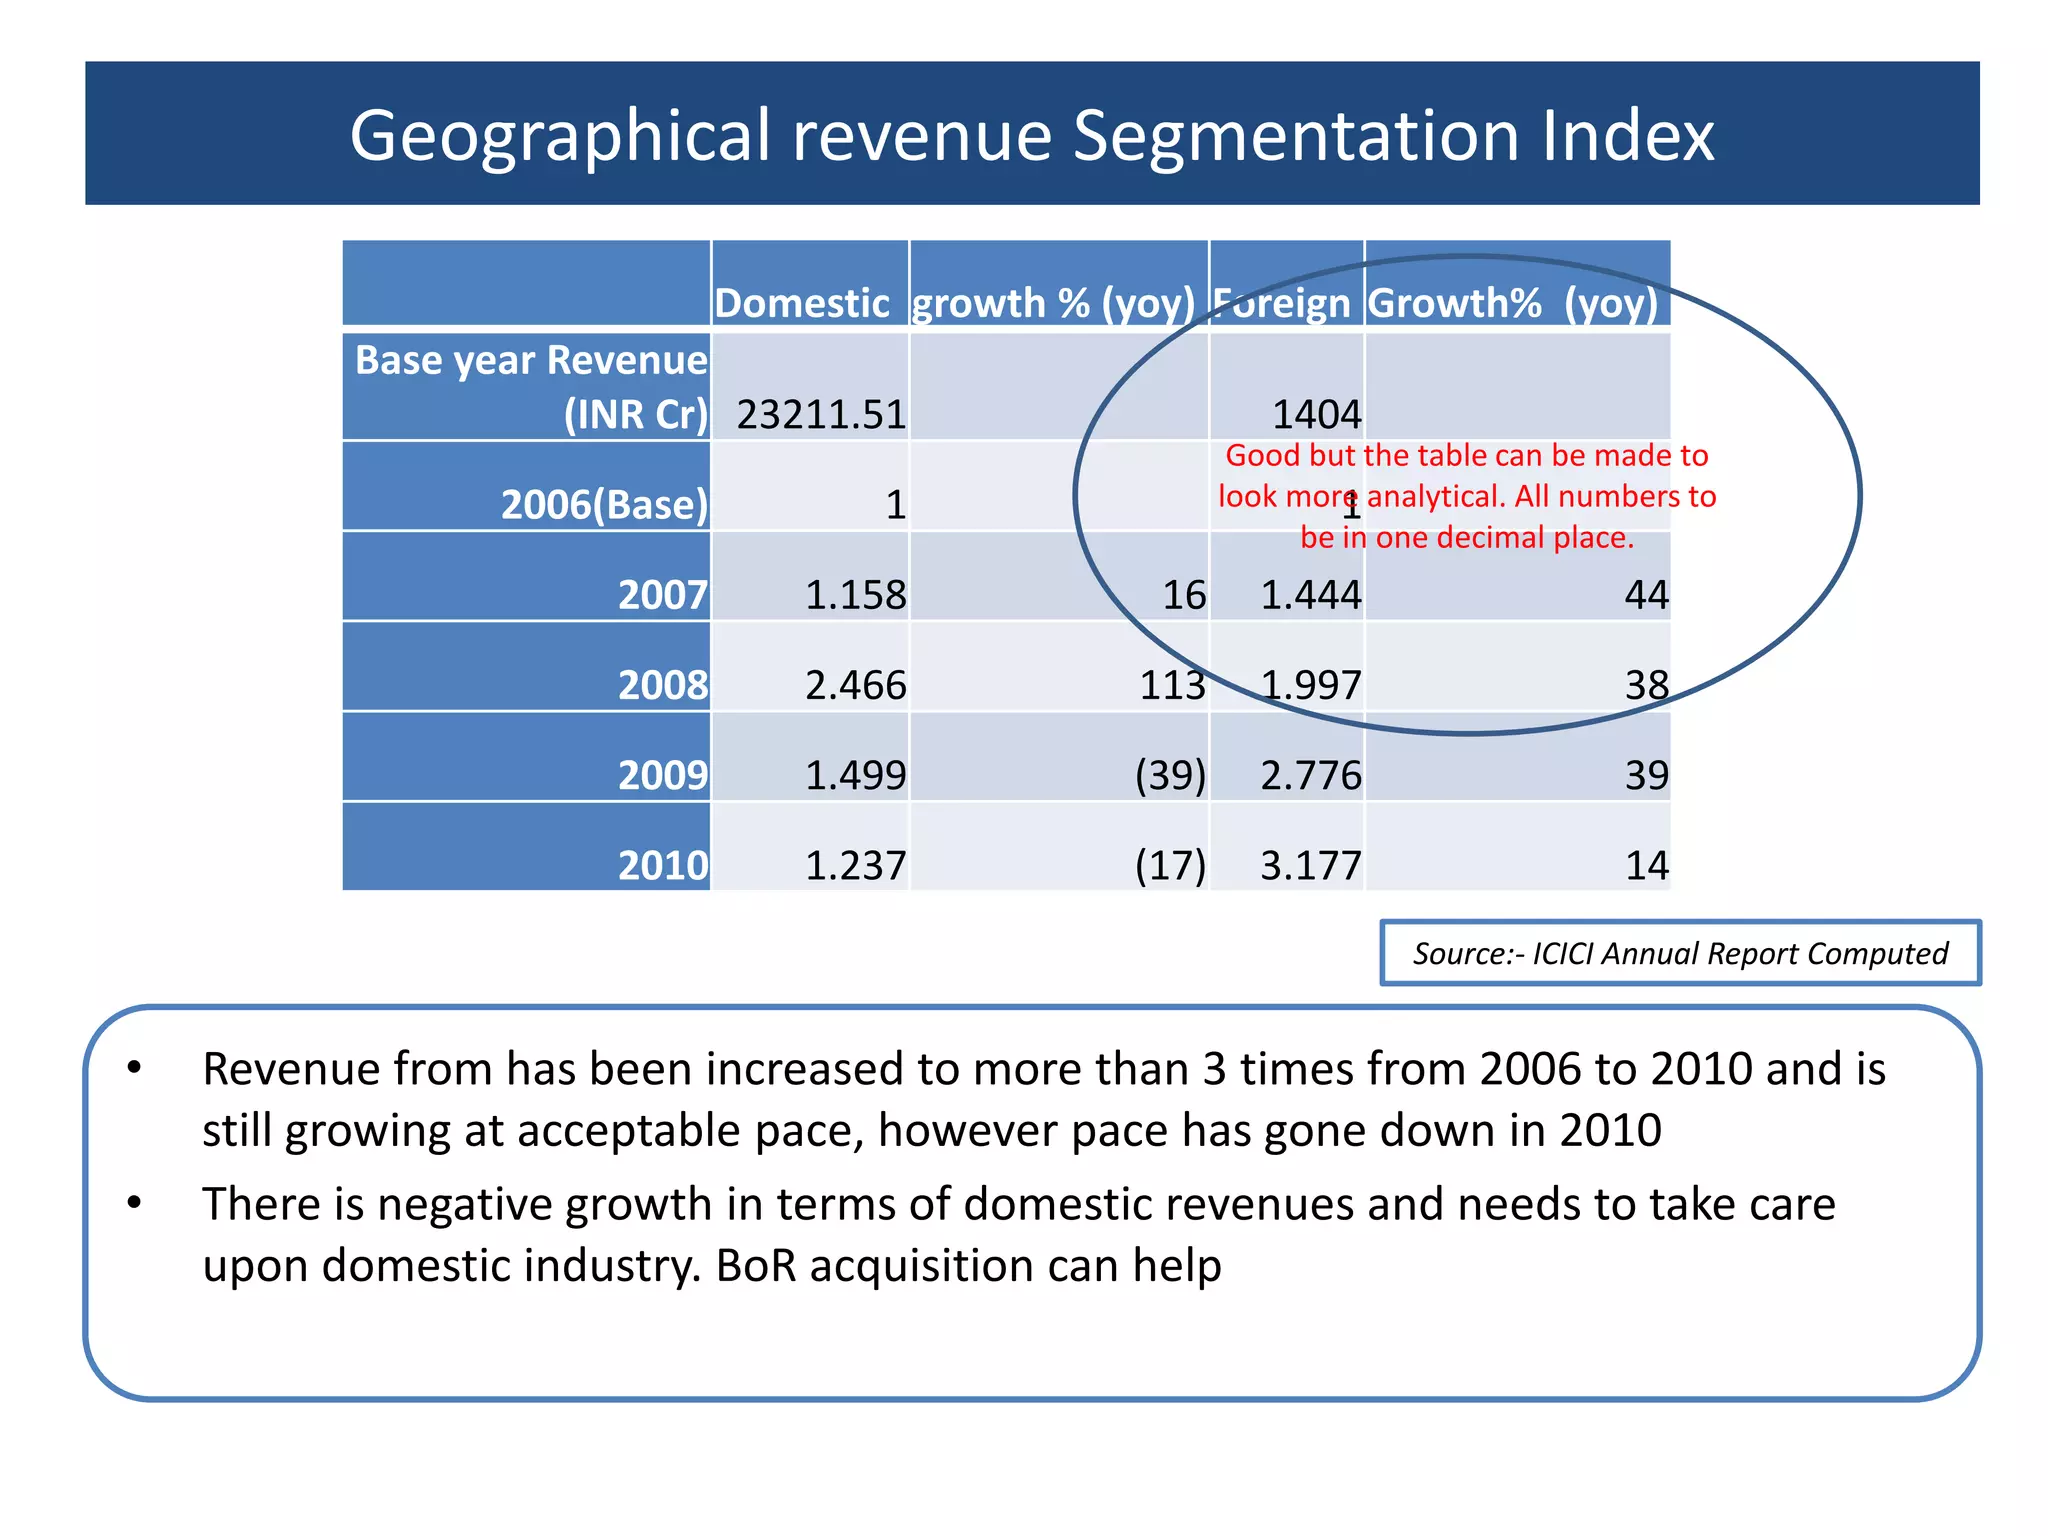Screen dimensions: 2048x1536
Task: Click the 2007 row label
Action: point(662,594)
